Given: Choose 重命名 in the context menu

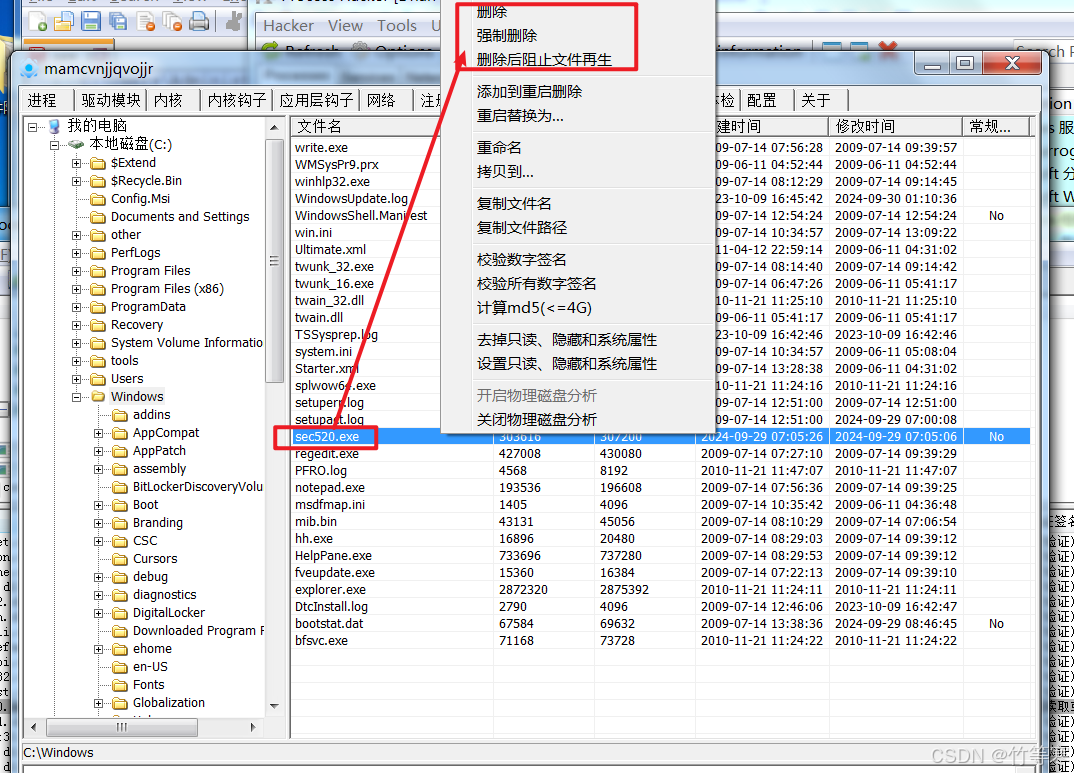Looking at the screenshot, I should pyautogui.click(x=499, y=148).
